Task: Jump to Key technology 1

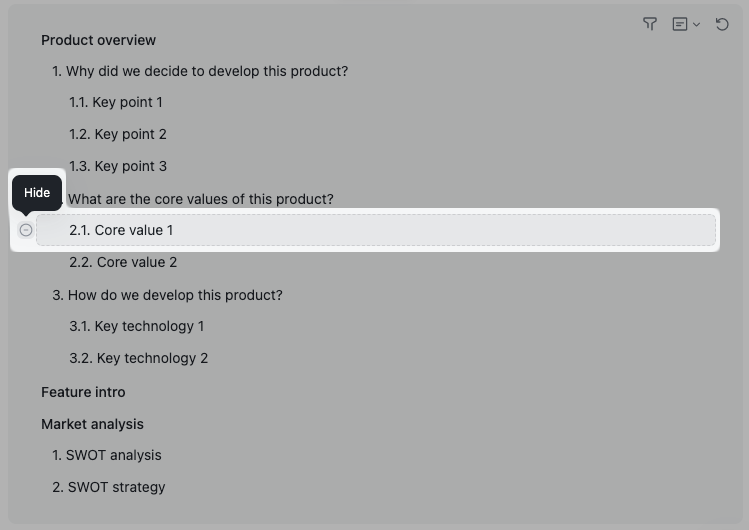Action: 136,326
